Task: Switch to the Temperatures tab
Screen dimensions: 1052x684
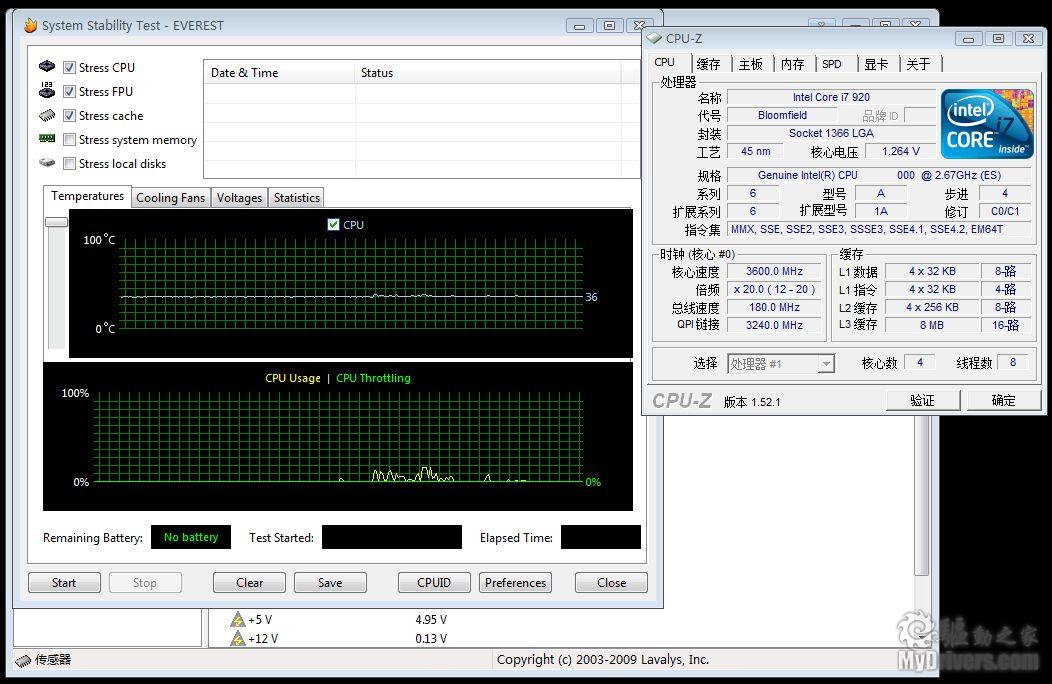Action: pos(87,196)
